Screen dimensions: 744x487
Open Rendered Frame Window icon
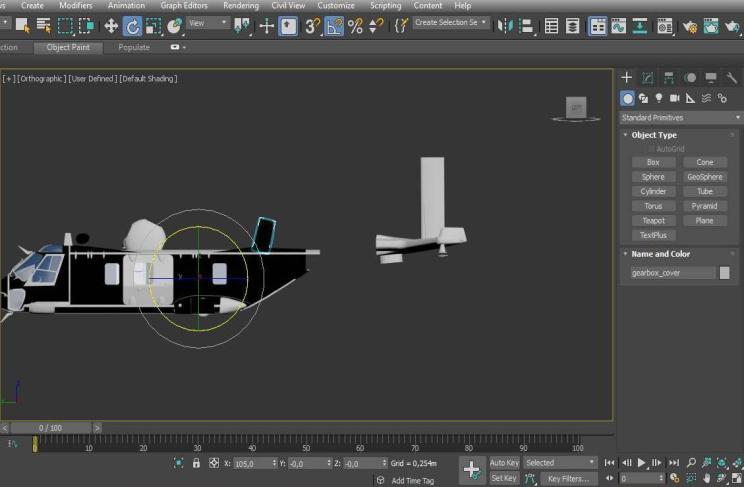[711, 26]
